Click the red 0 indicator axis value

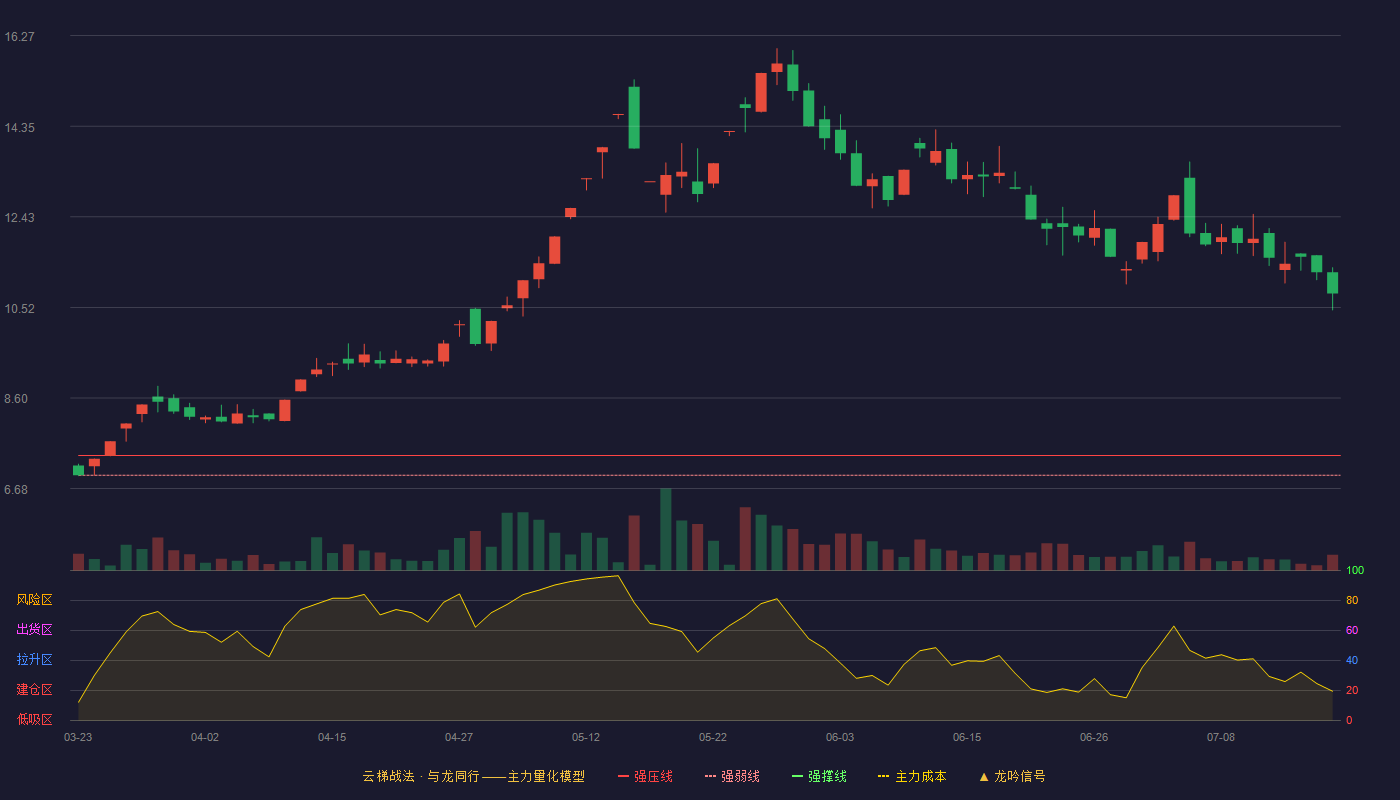[1349, 721]
